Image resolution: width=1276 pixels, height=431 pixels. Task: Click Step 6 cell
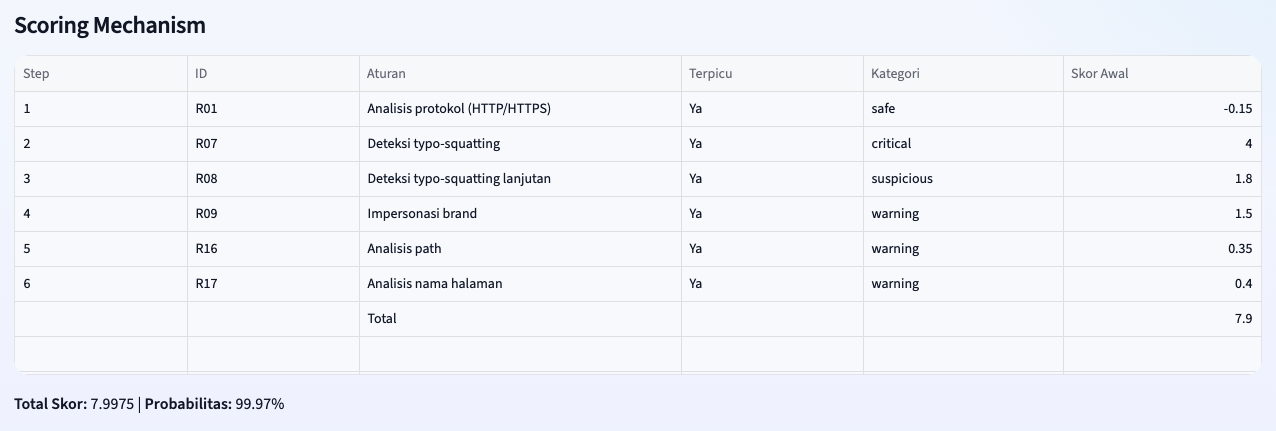(x=101, y=284)
